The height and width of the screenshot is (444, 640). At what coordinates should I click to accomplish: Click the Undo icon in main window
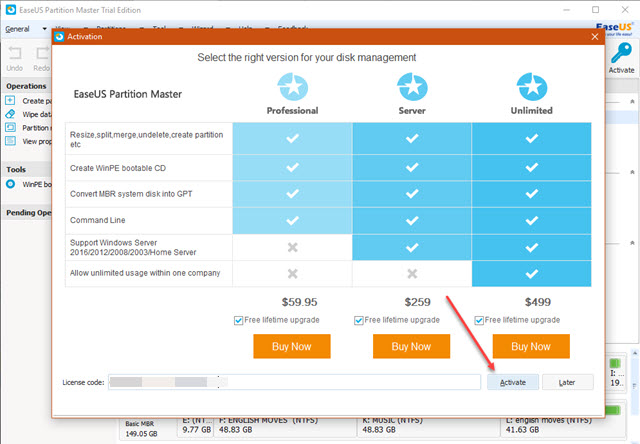point(15,53)
